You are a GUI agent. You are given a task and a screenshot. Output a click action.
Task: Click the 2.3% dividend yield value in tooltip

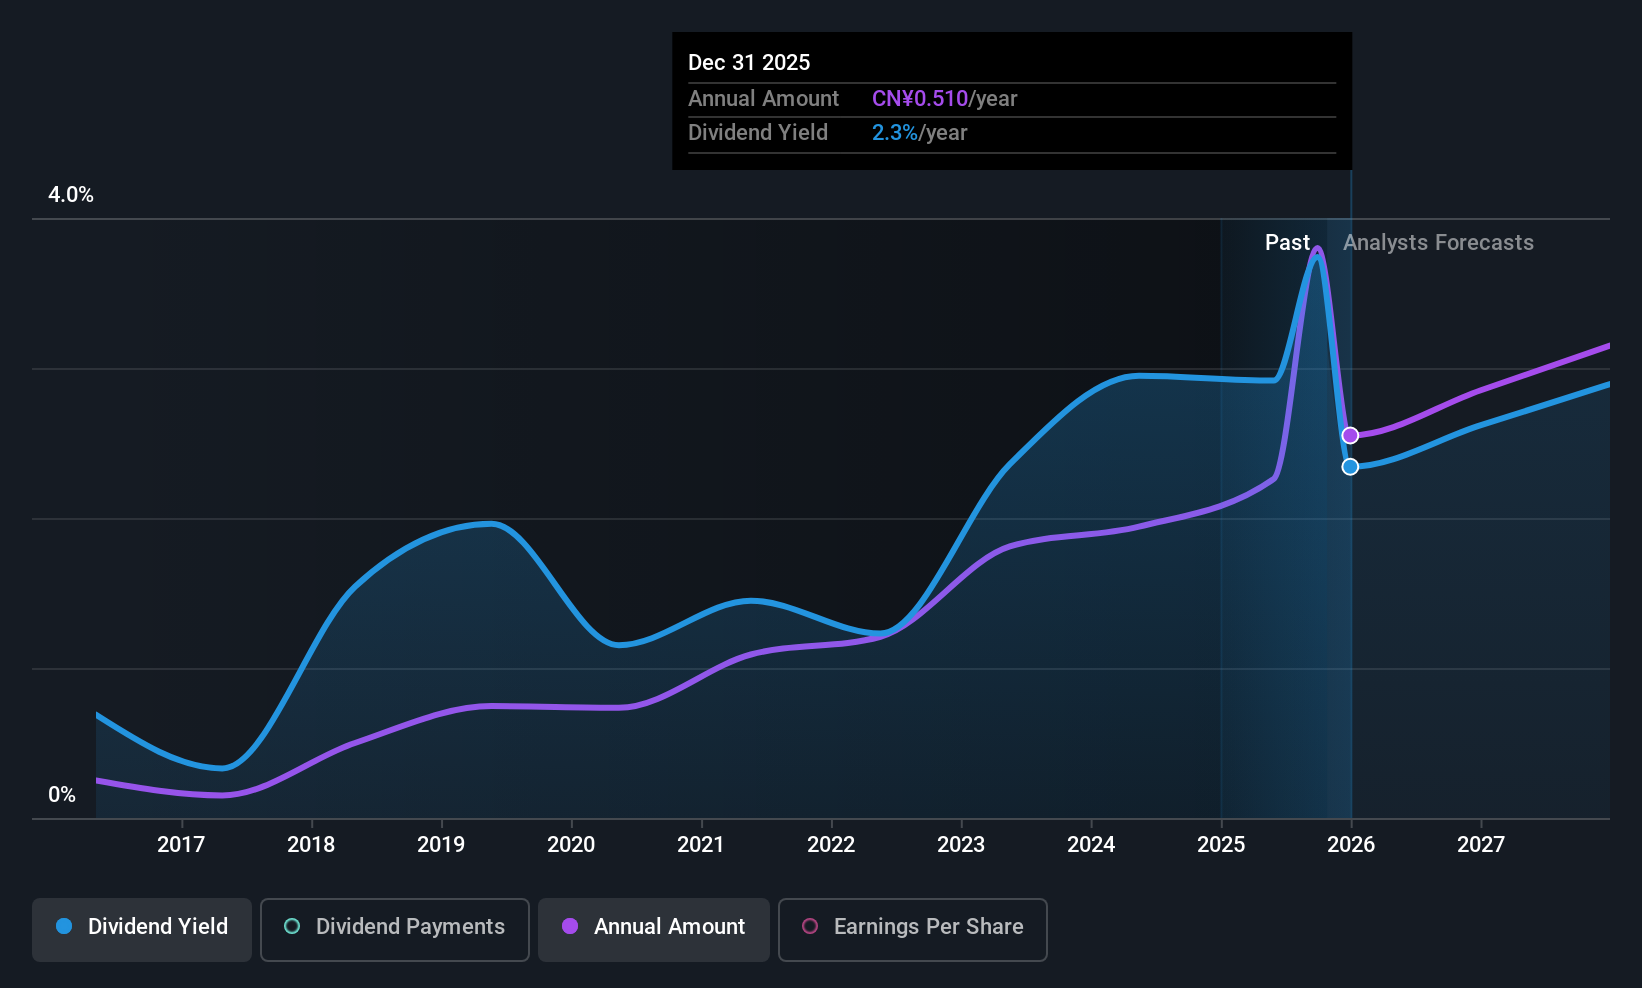click(x=895, y=133)
